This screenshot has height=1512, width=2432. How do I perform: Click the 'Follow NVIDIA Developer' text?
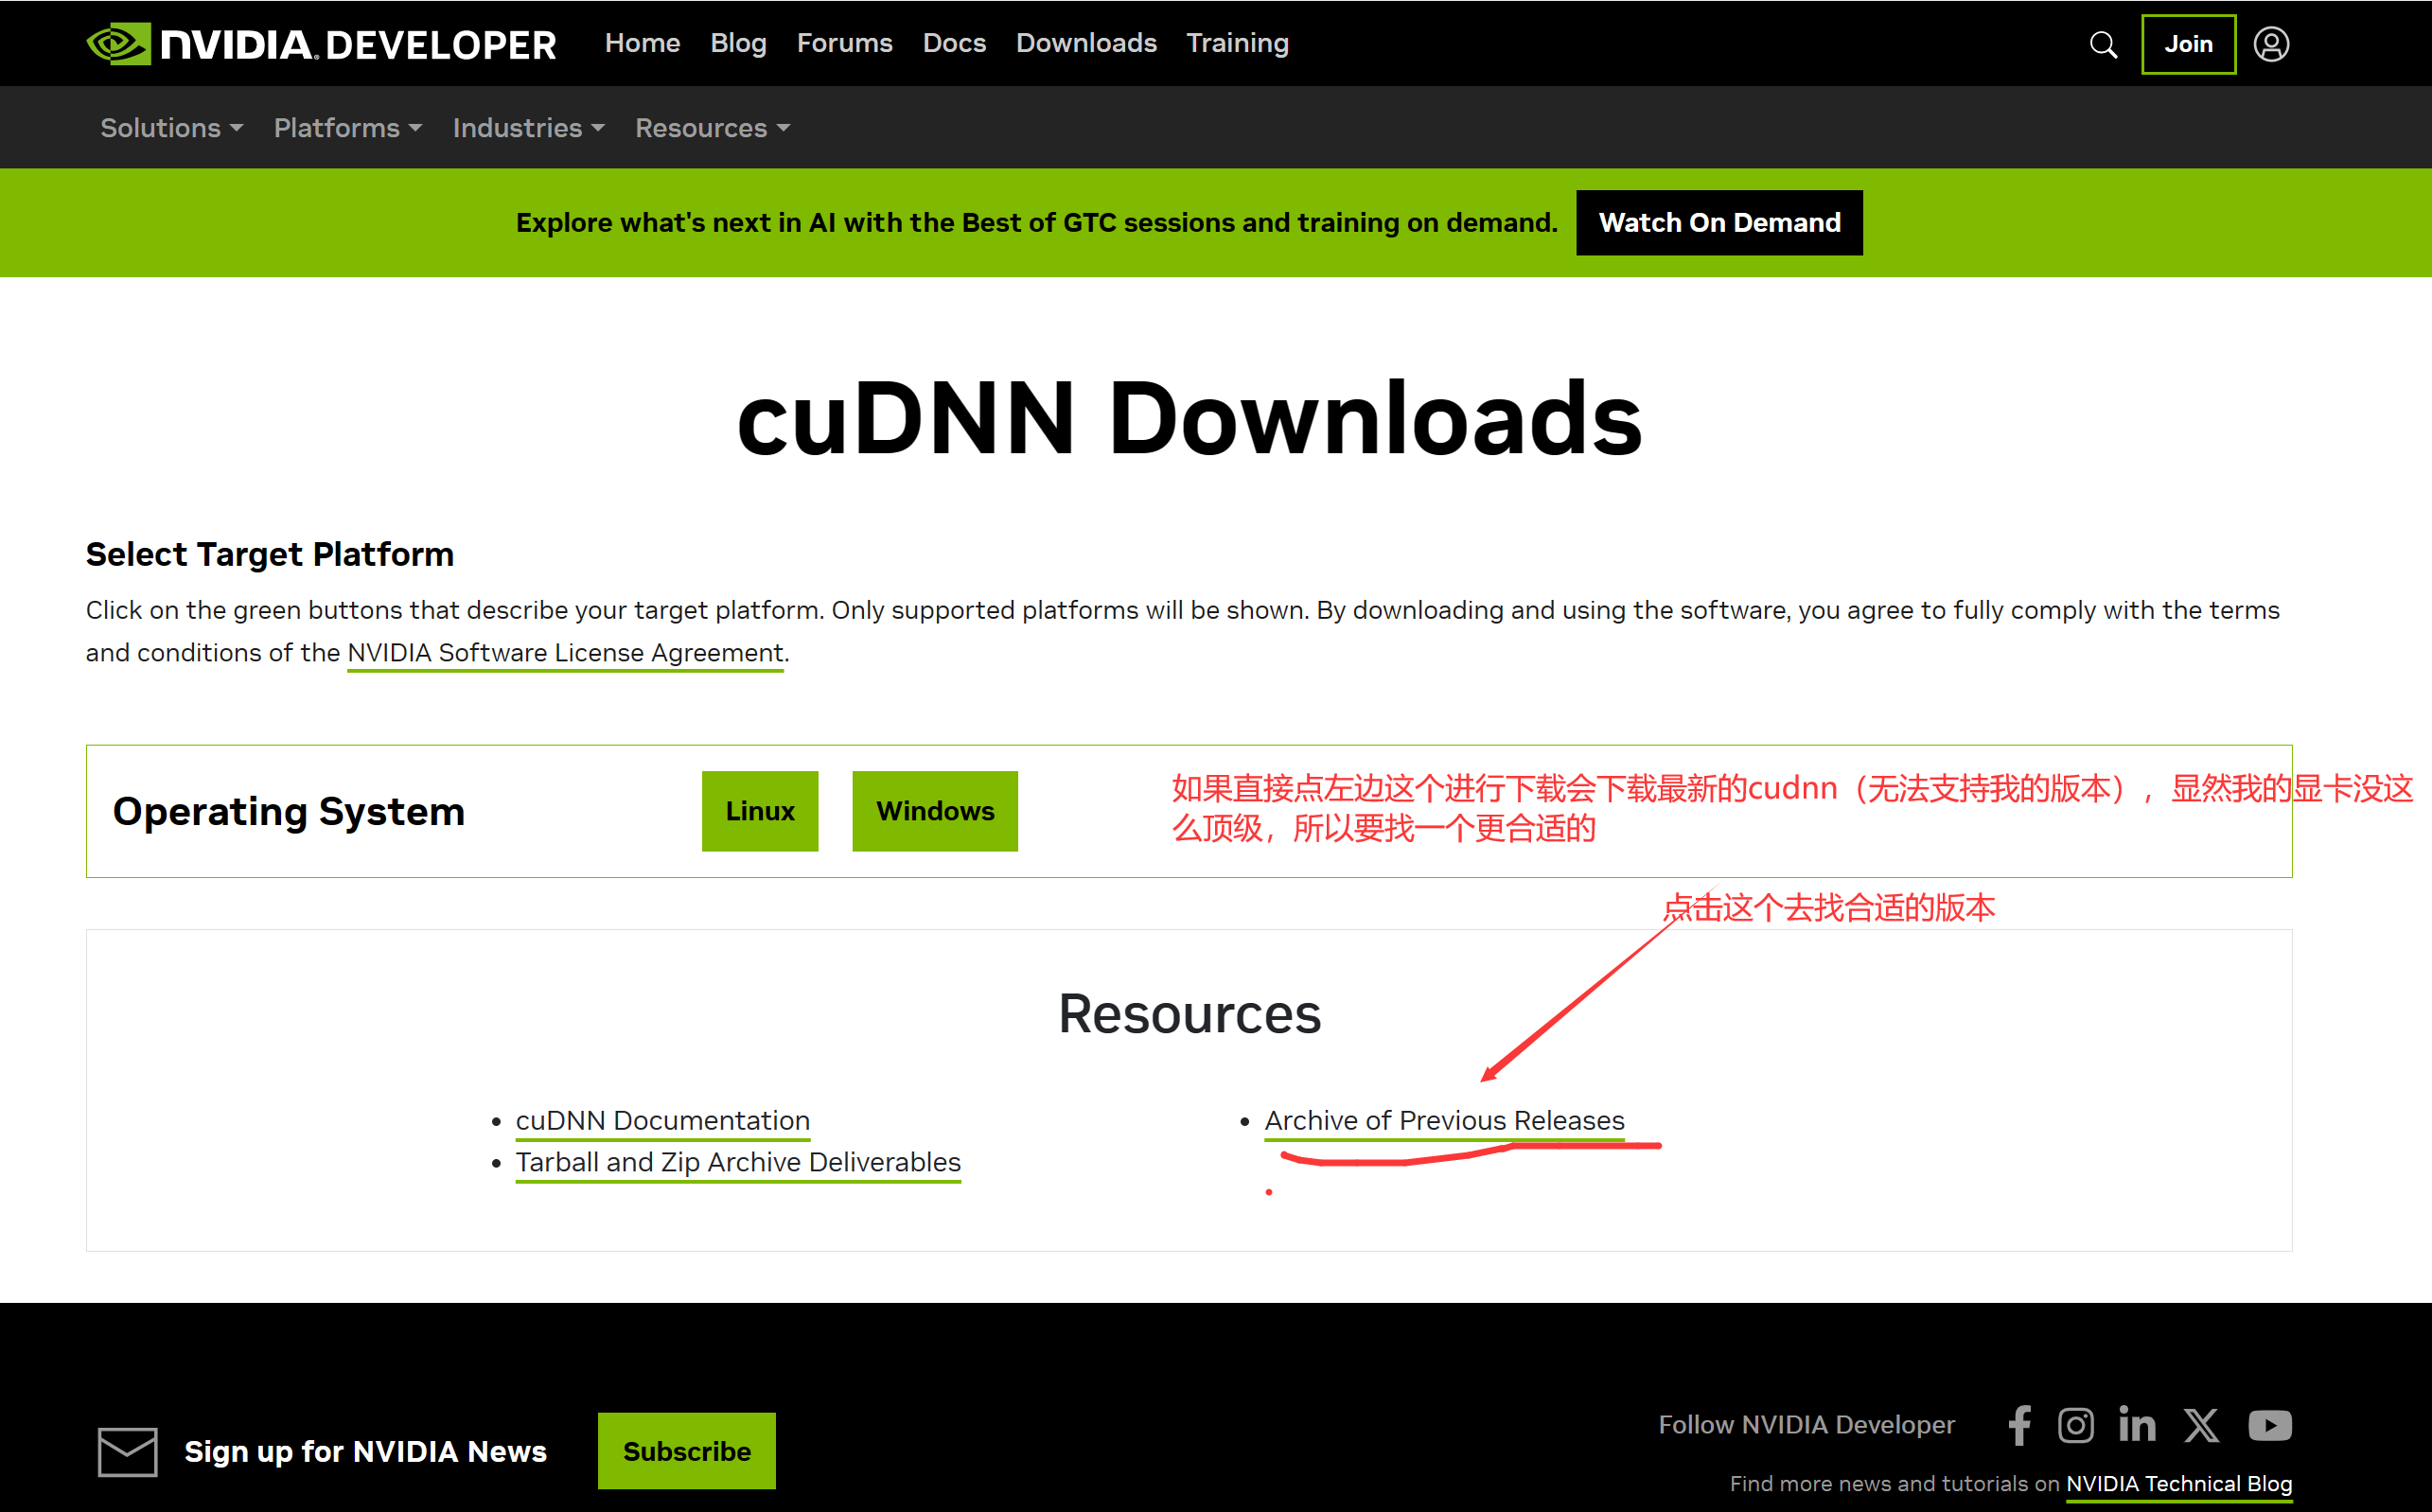1806,1425
